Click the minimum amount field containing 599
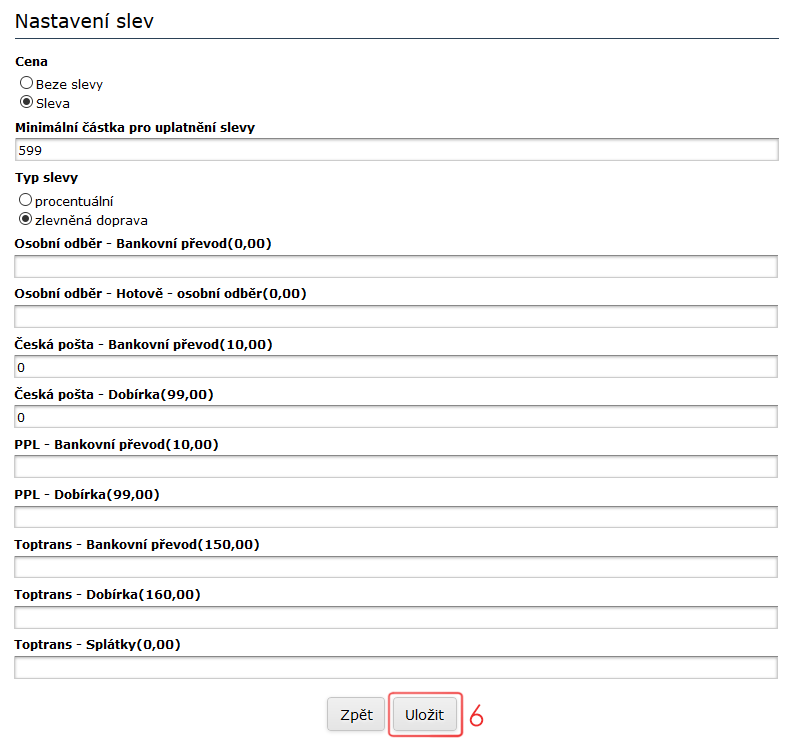 396,150
